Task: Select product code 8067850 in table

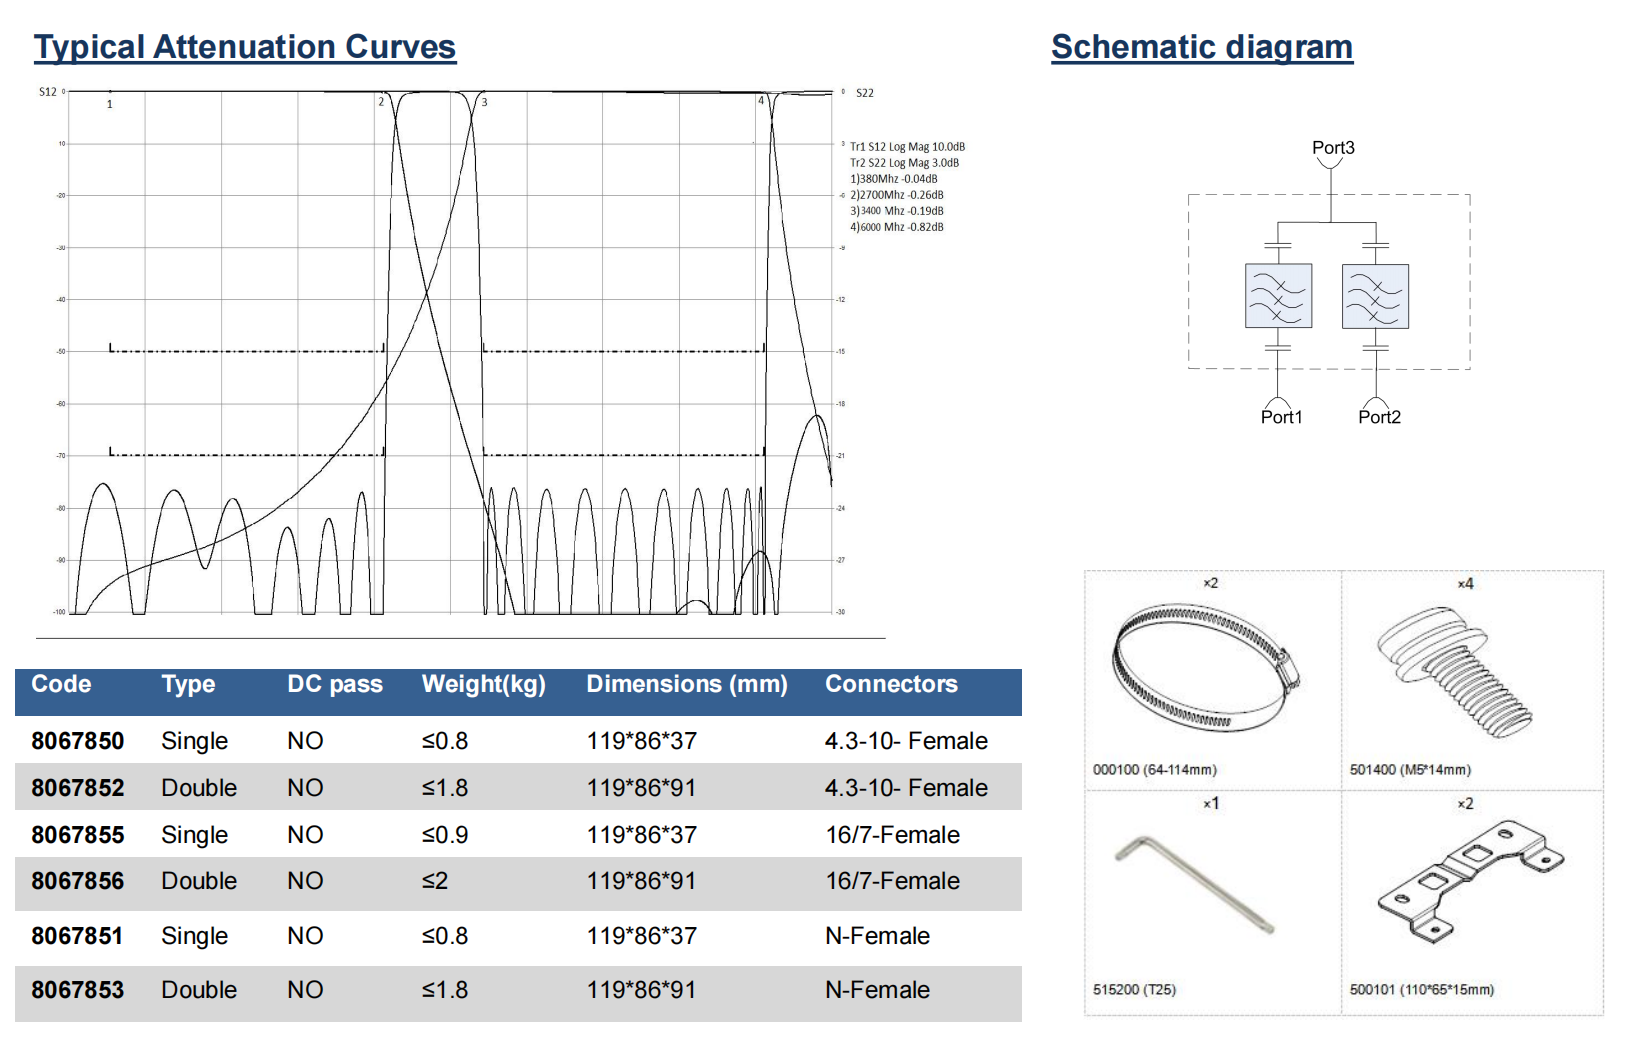Action: click(x=78, y=741)
